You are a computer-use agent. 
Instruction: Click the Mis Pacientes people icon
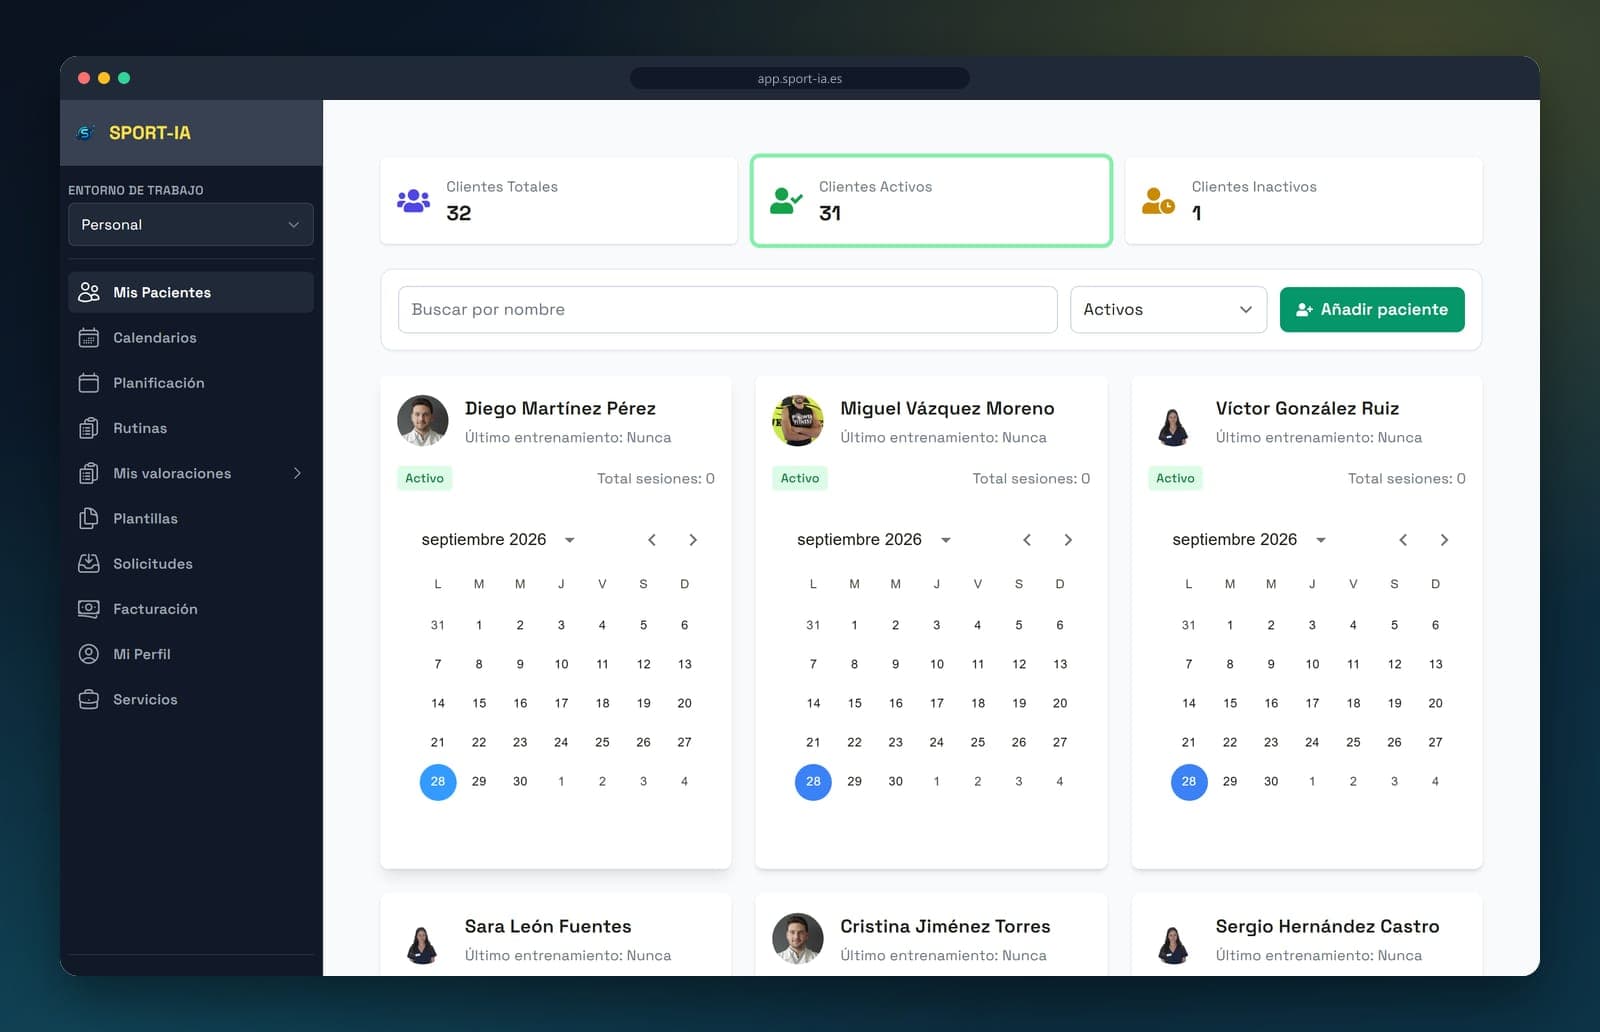click(89, 292)
